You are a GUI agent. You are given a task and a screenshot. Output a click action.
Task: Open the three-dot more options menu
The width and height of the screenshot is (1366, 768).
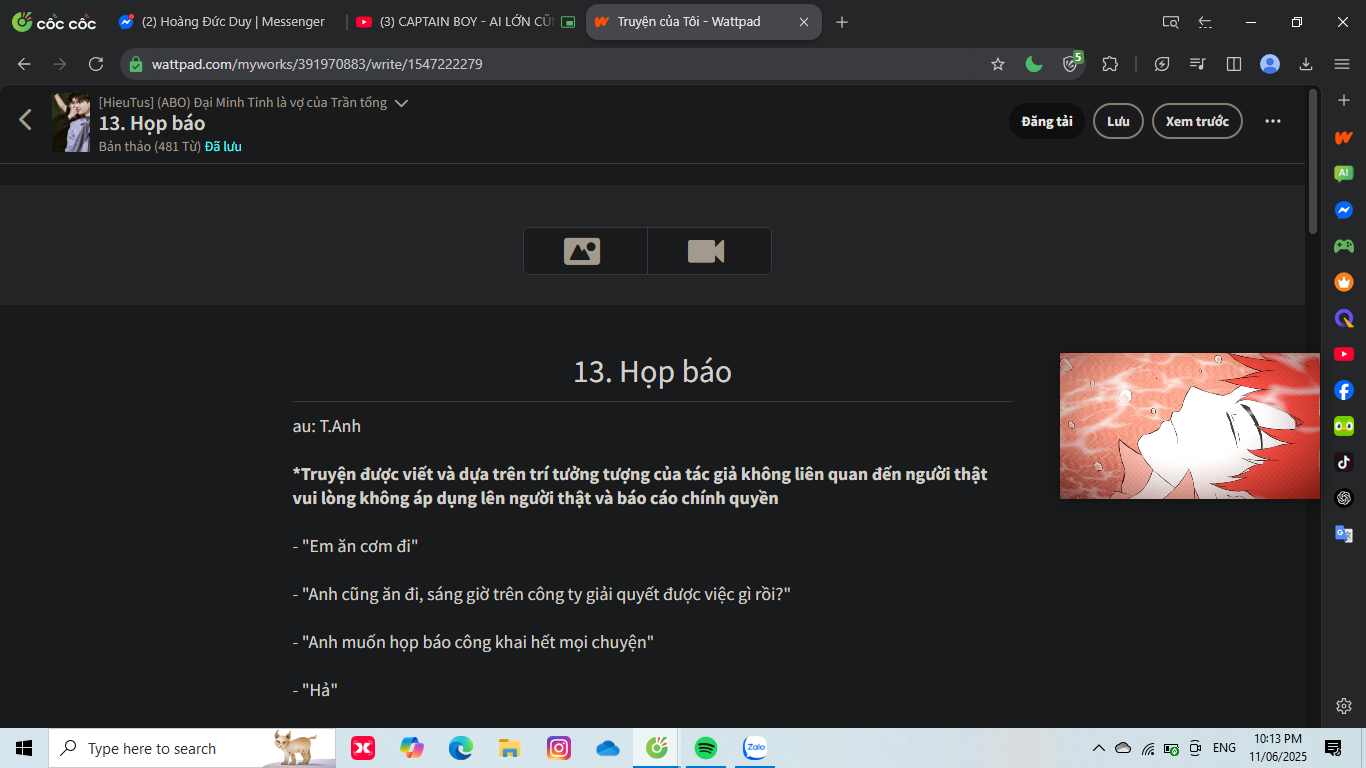coord(1272,121)
